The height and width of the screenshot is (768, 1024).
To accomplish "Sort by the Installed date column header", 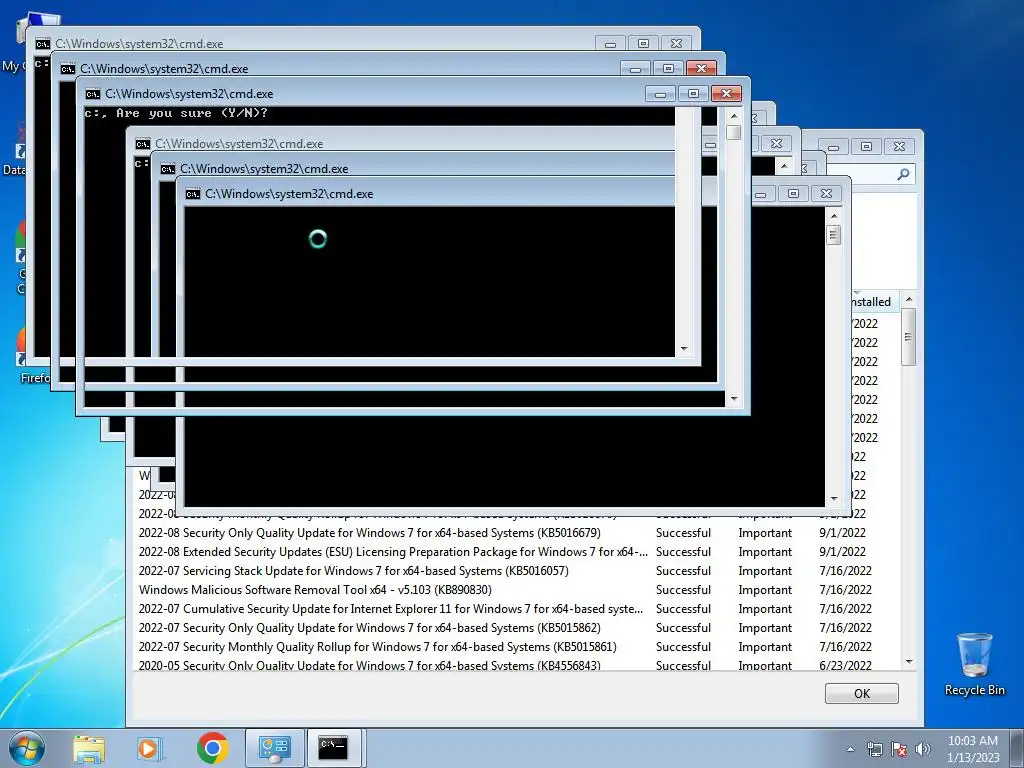I will 876,302.
